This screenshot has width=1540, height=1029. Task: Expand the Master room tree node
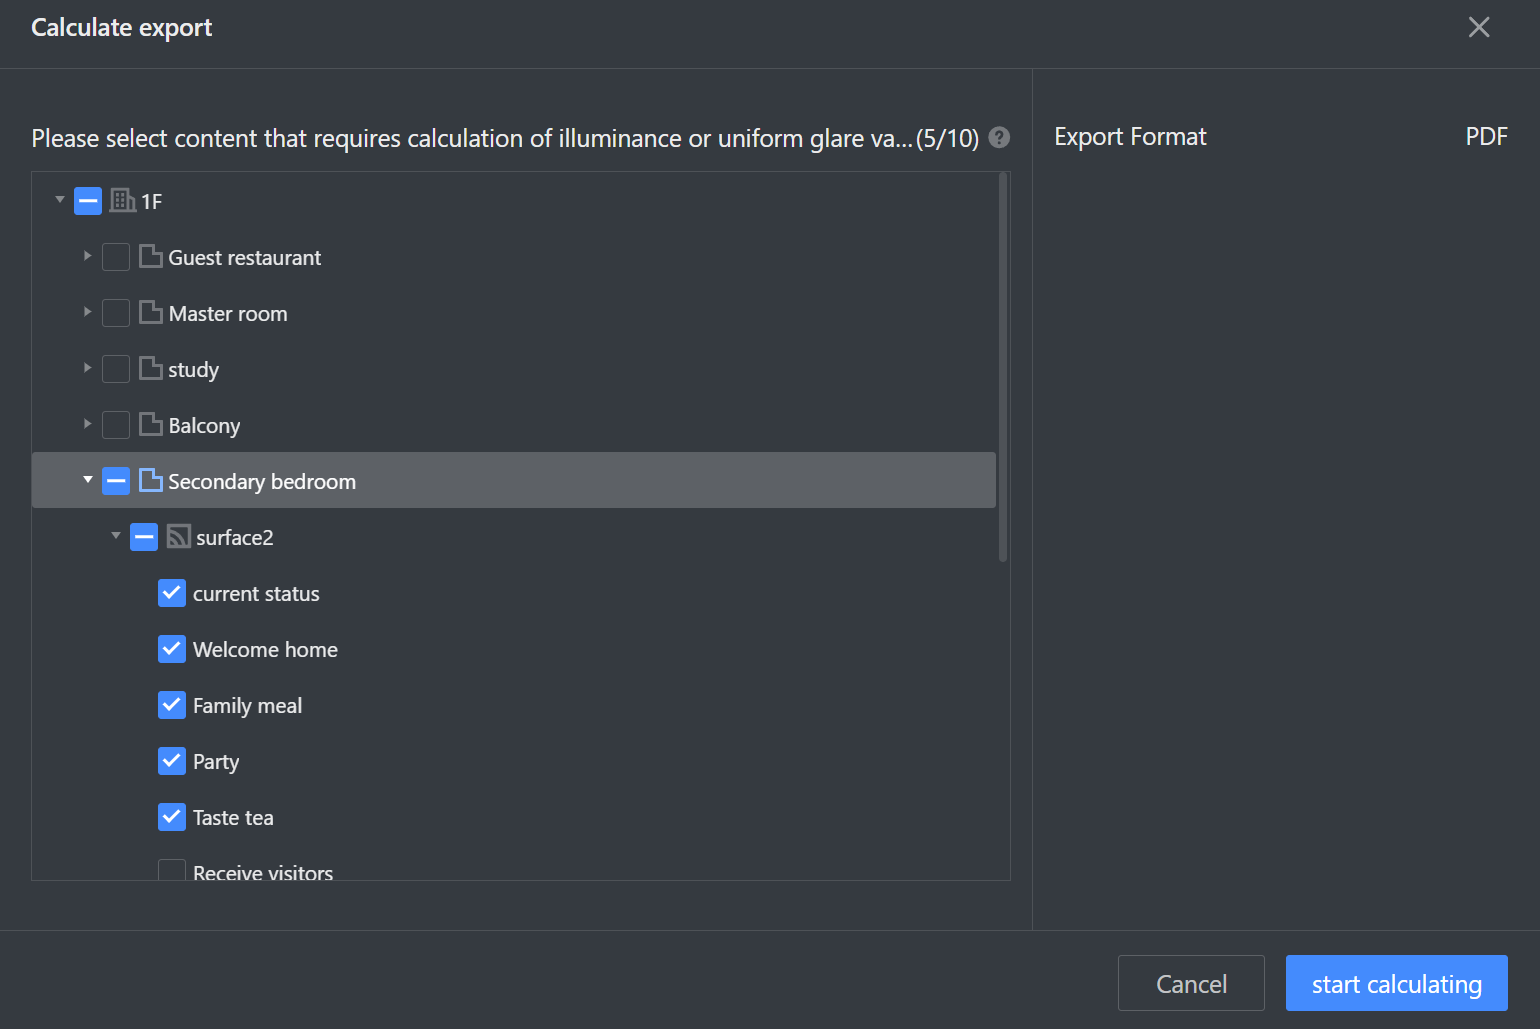88,313
